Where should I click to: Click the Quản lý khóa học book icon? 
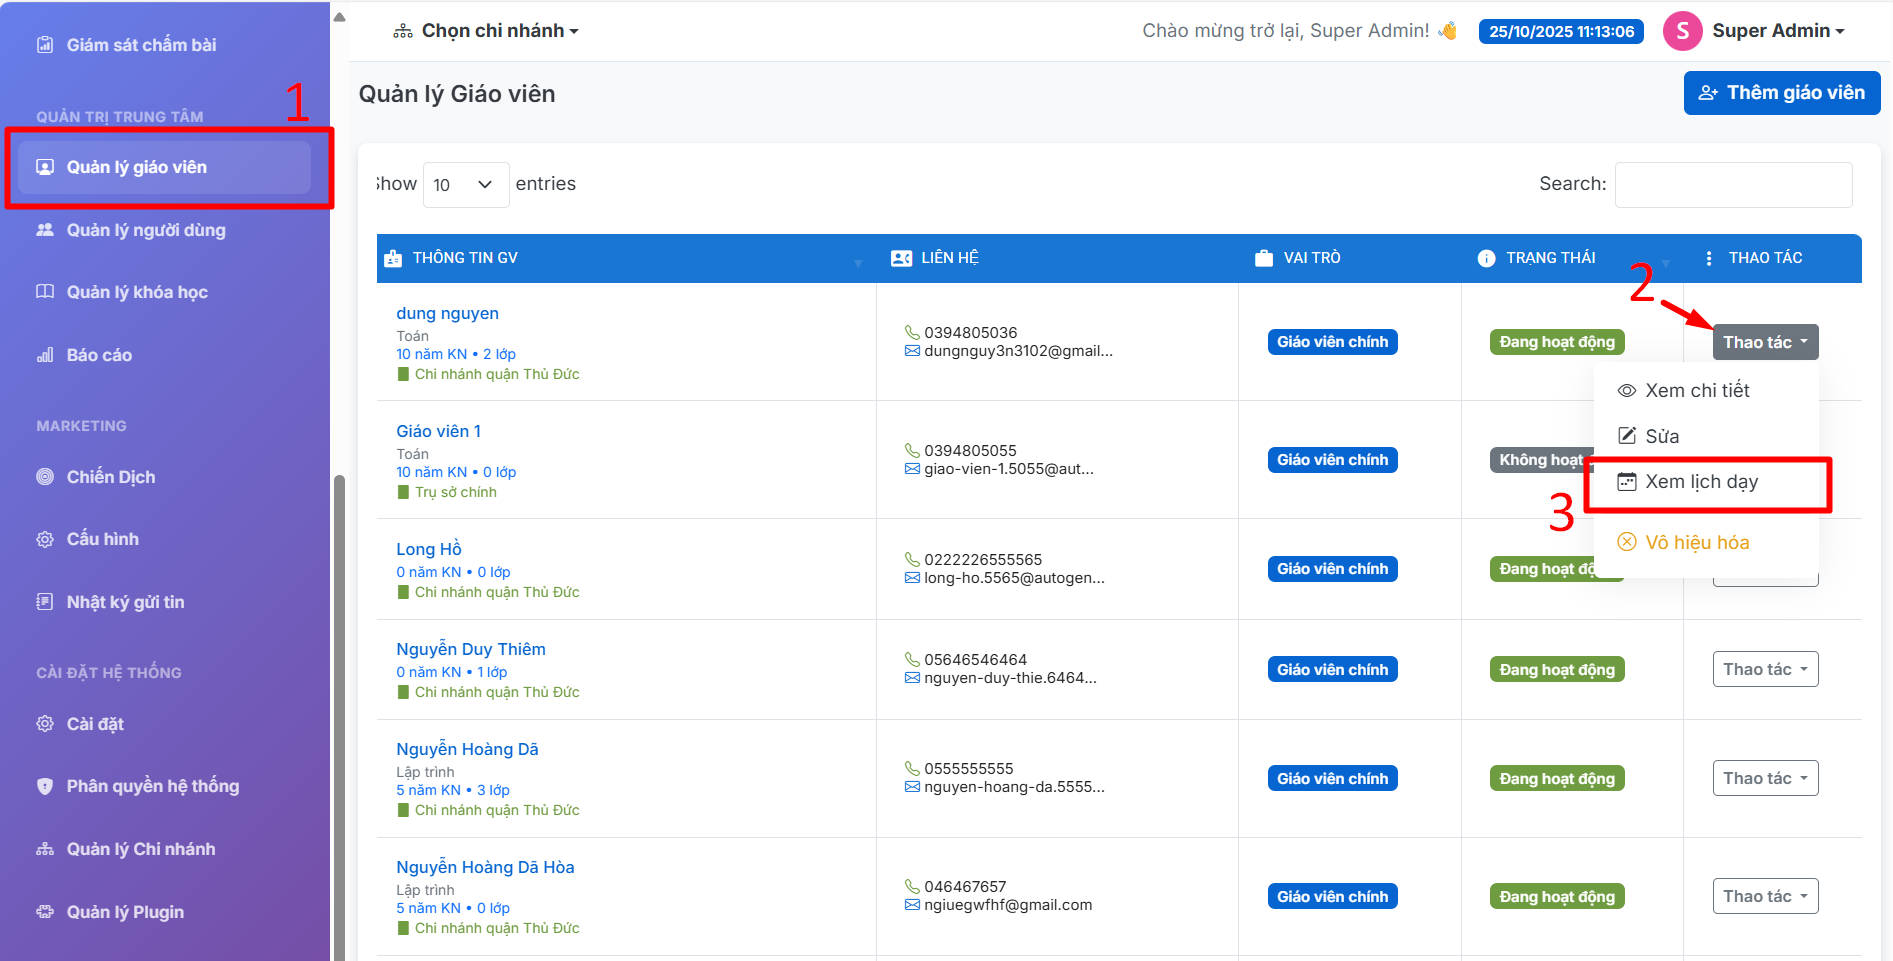(45, 292)
